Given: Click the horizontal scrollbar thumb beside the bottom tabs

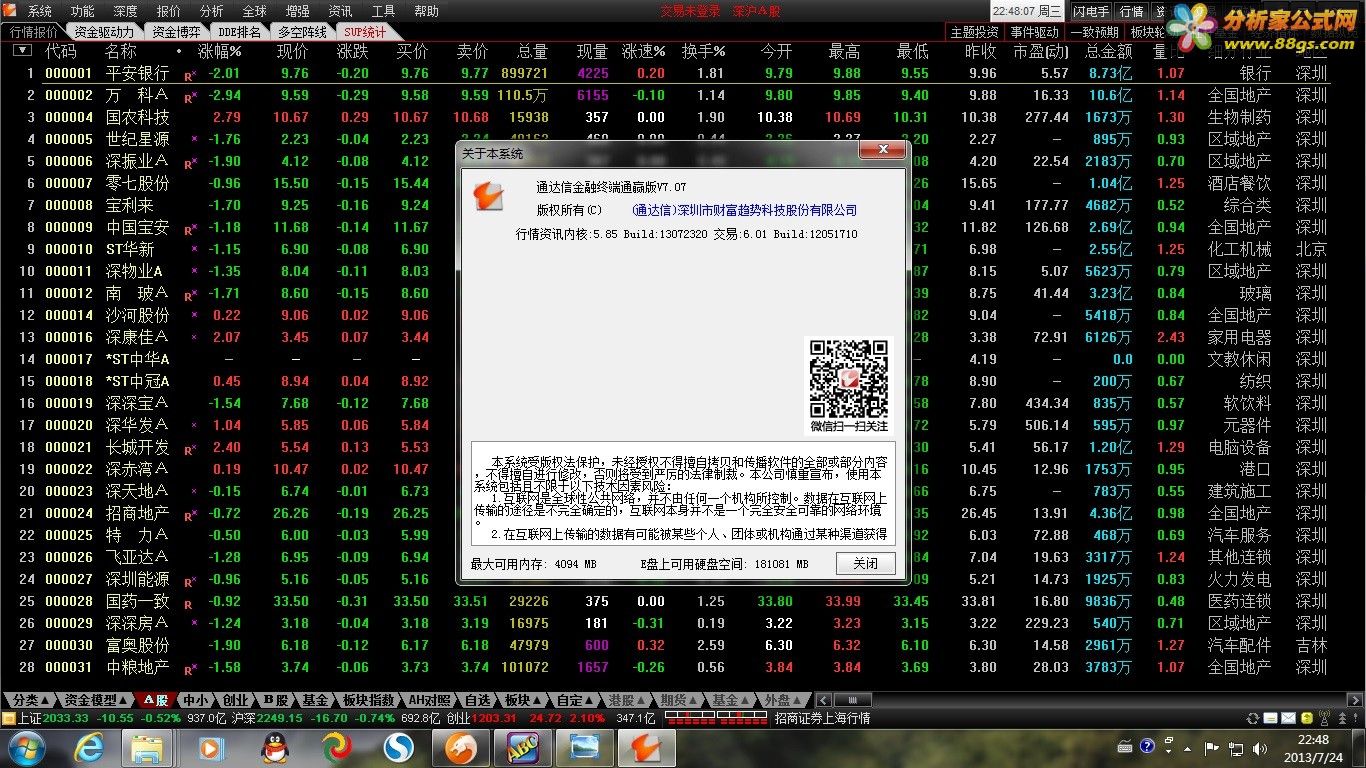Looking at the screenshot, I should (x=853, y=700).
